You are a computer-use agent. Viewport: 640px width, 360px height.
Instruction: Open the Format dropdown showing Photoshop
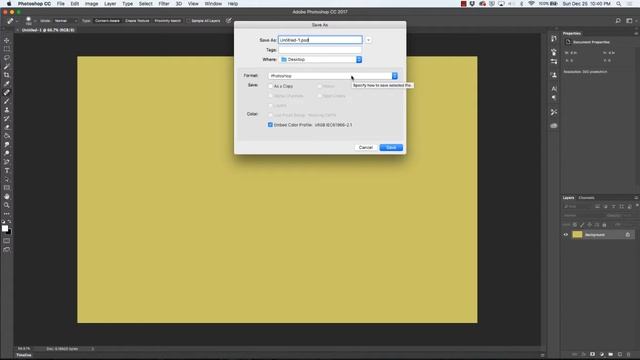[x=333, y=76]
